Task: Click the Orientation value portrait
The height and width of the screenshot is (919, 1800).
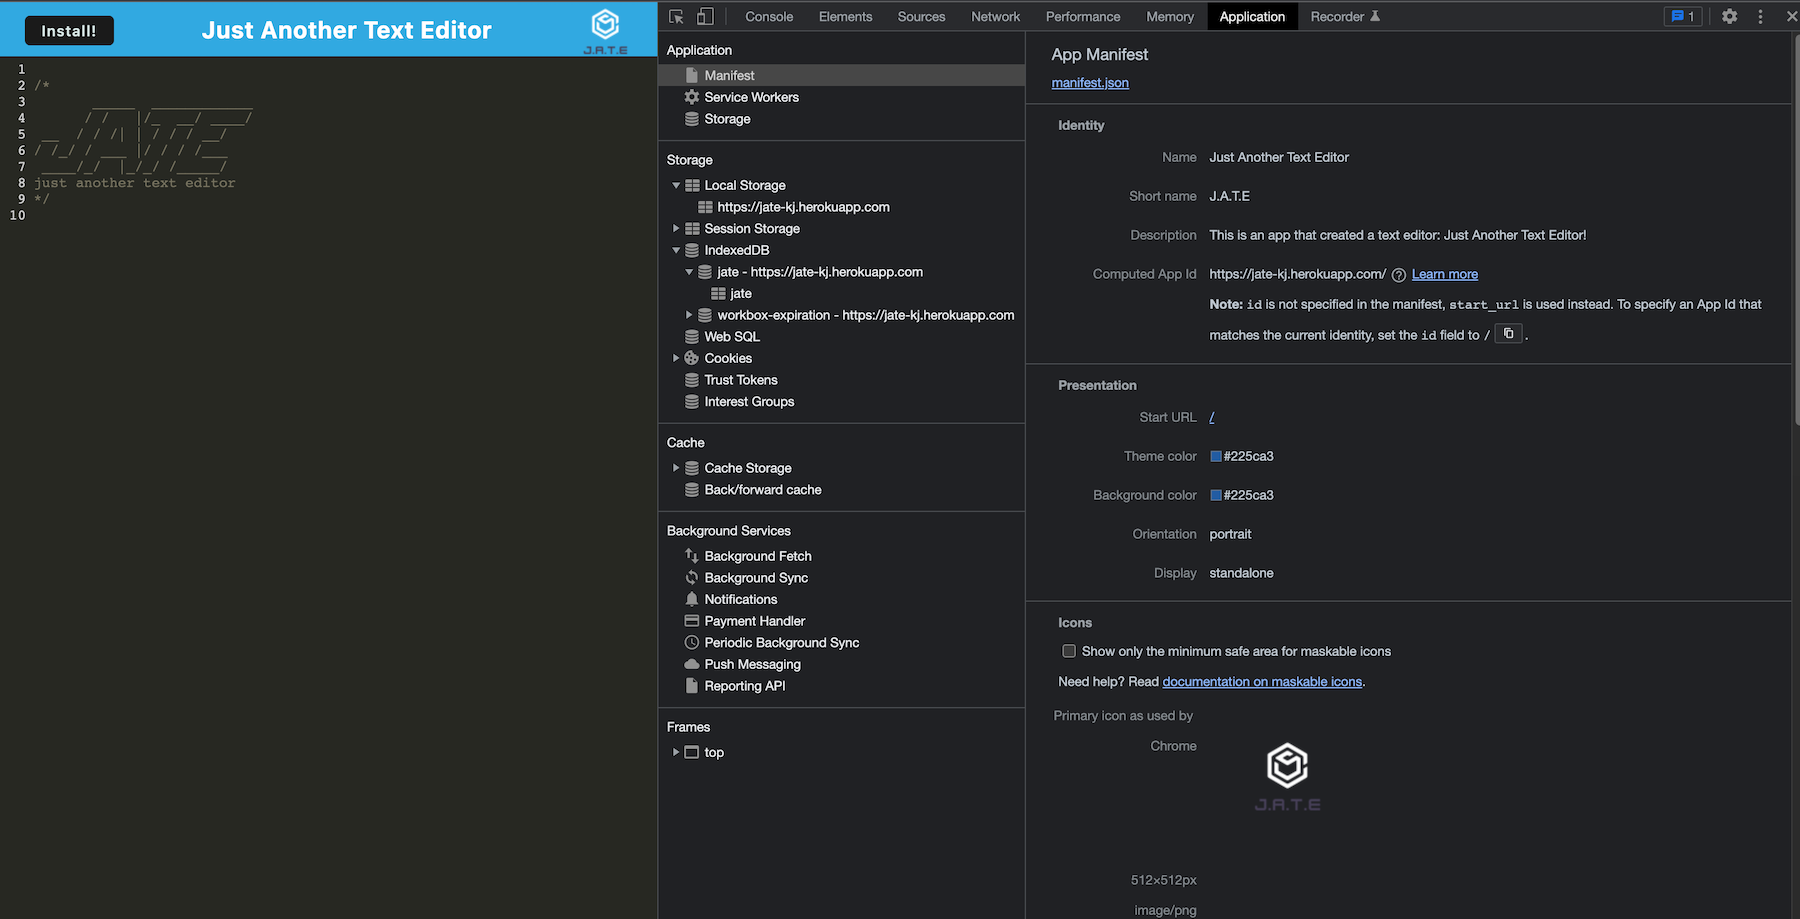Action: tap(1230, 534)
